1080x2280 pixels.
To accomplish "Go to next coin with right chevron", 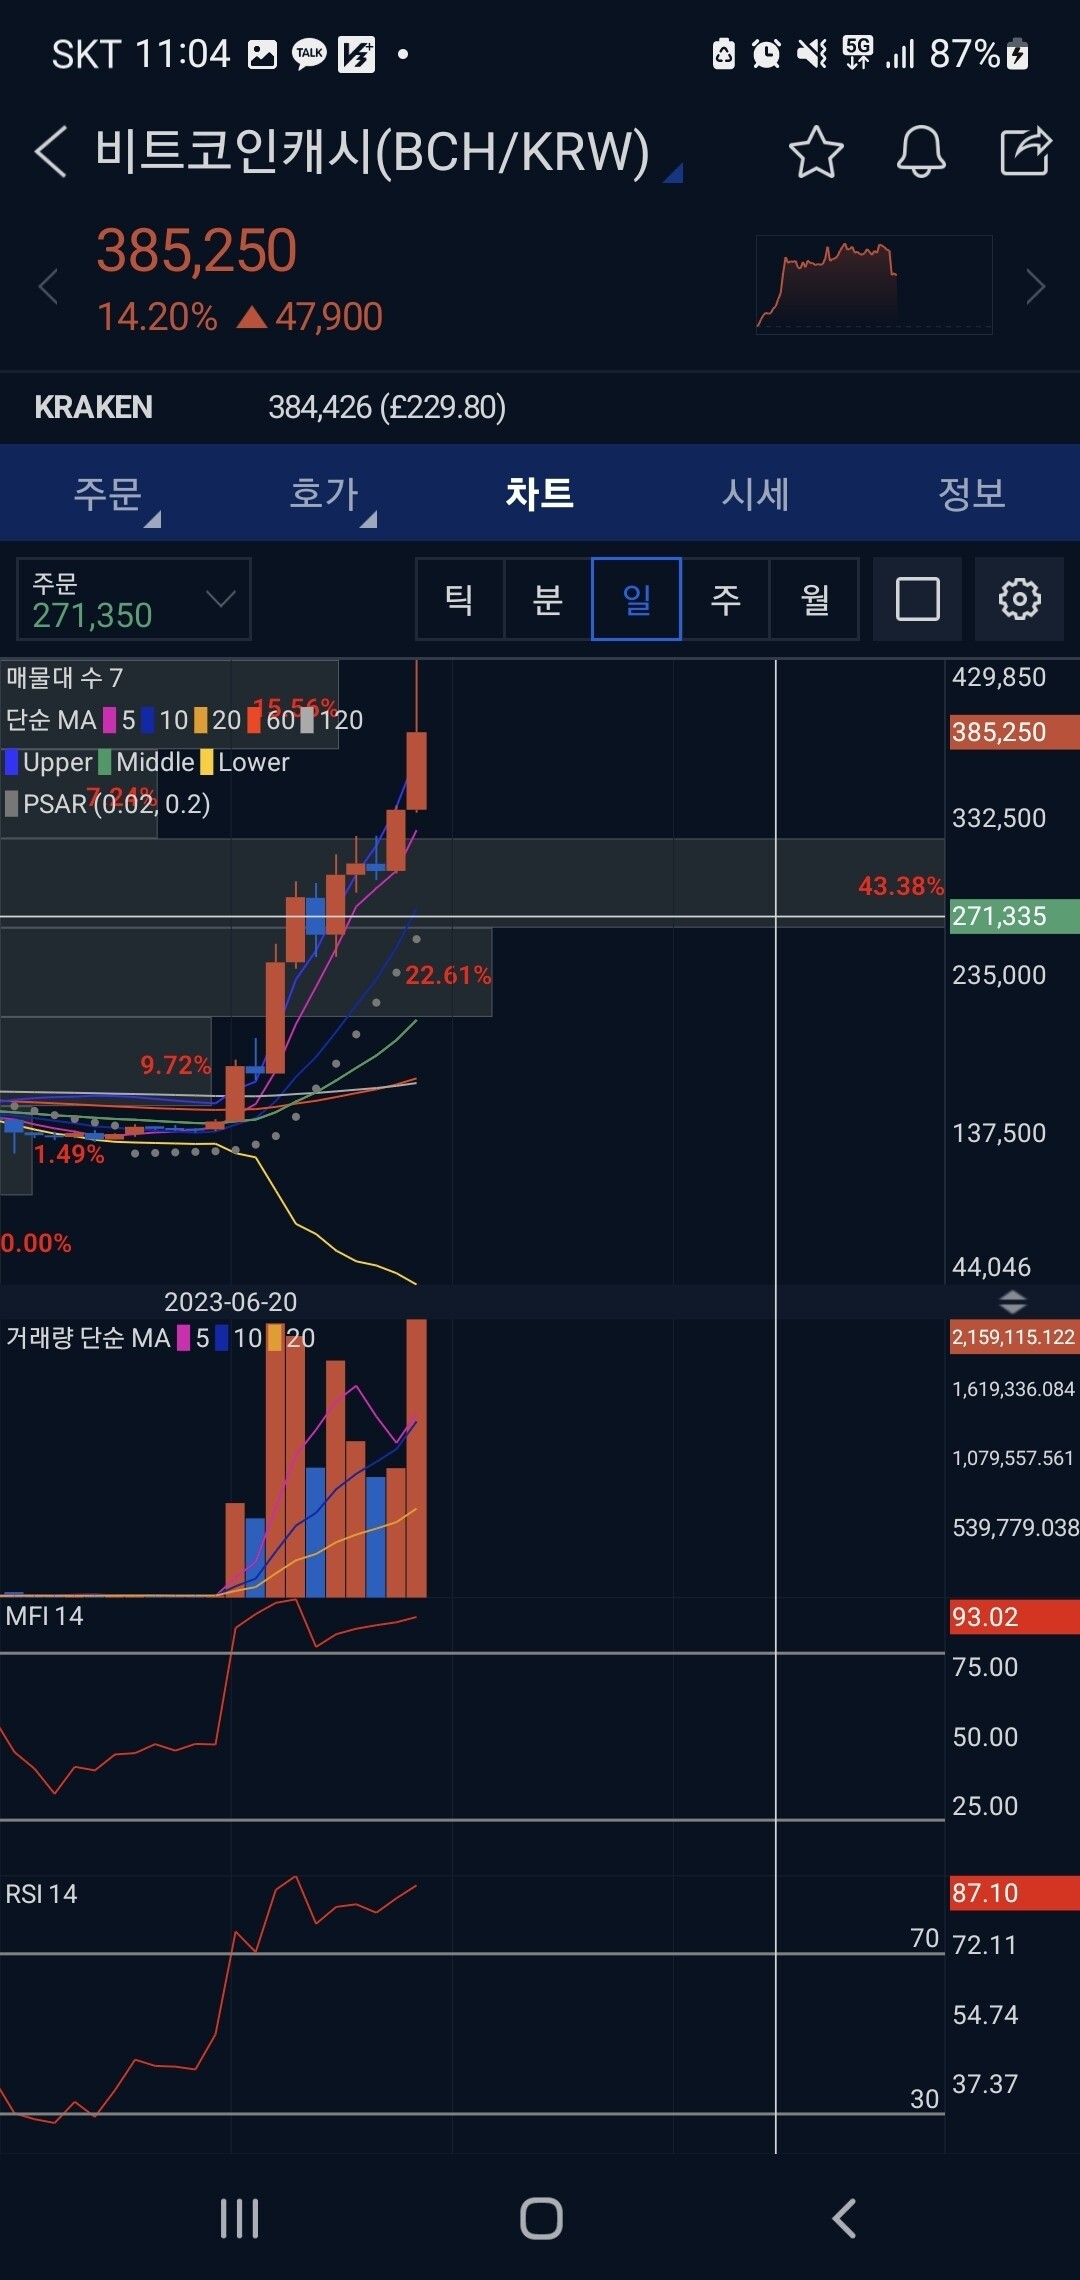I will [1036, 287].
